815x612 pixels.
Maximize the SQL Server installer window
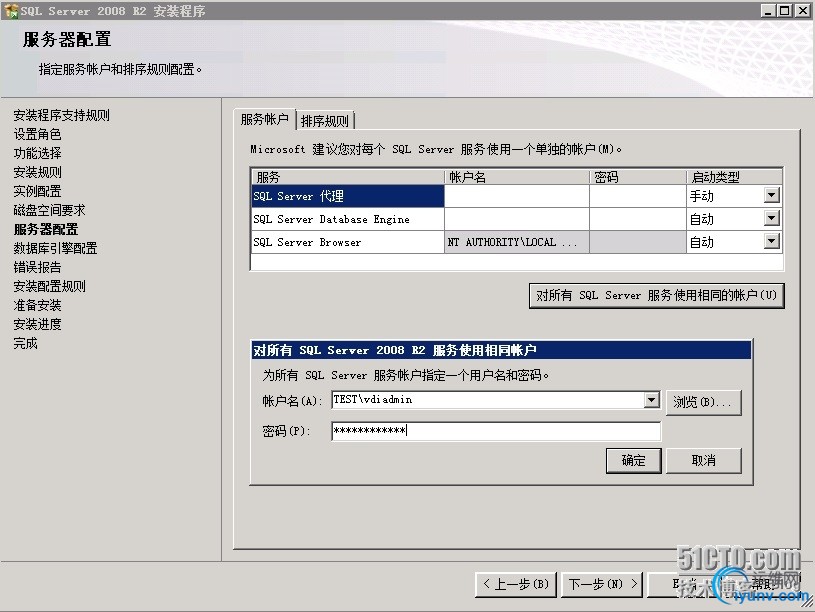pyautogui.click(x=785, y=10)
